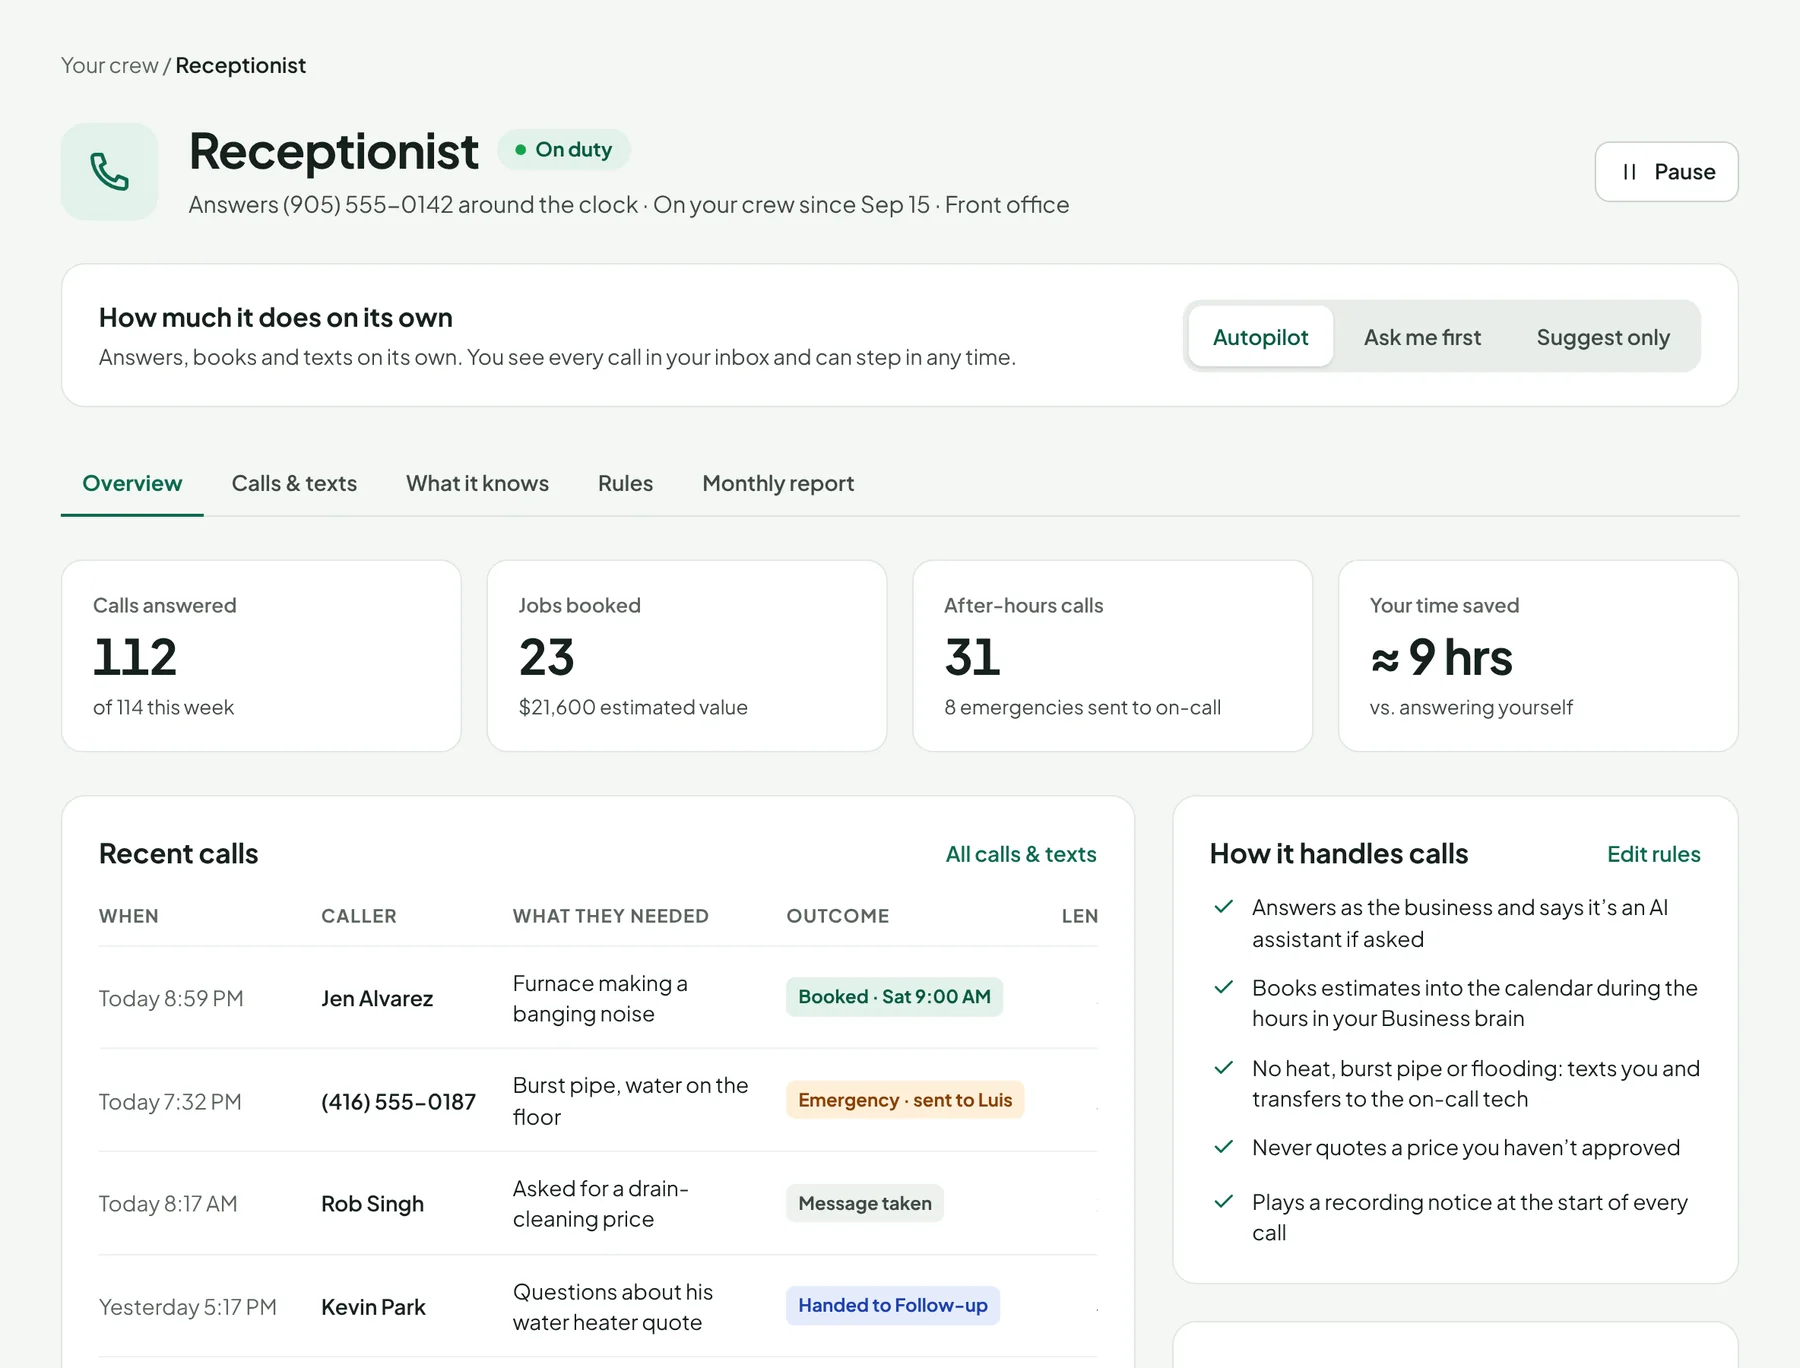This screenshot has height=1368, width=1800.
Task: Go to the Rules tab
Action: (625, 483)
